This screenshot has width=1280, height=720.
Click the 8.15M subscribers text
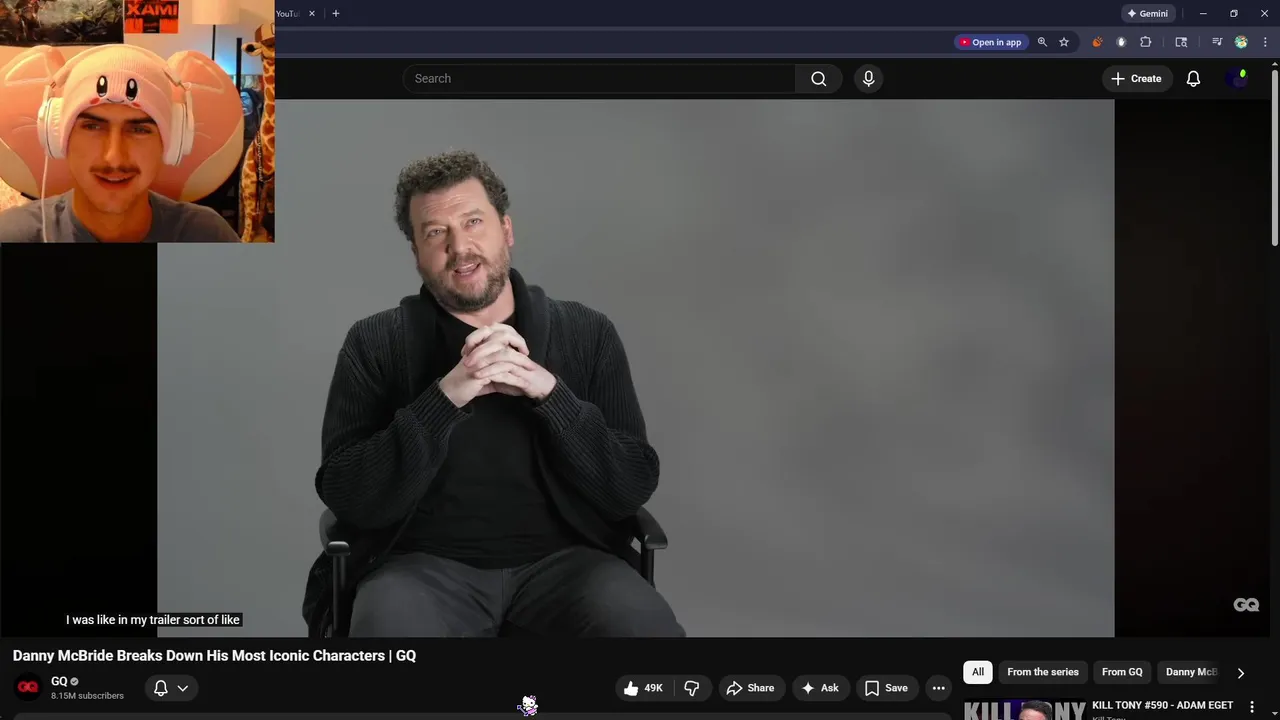[87, 696]
